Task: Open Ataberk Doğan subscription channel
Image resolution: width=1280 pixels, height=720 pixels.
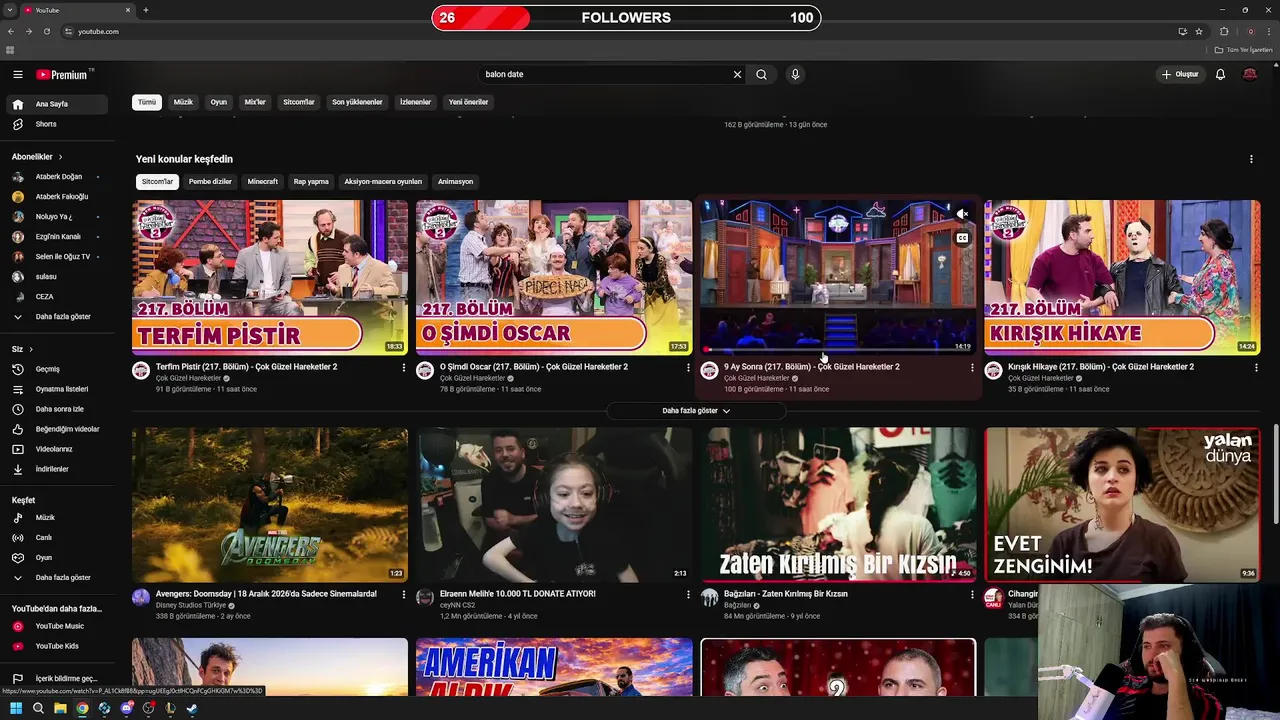Action: click(58, 177)
